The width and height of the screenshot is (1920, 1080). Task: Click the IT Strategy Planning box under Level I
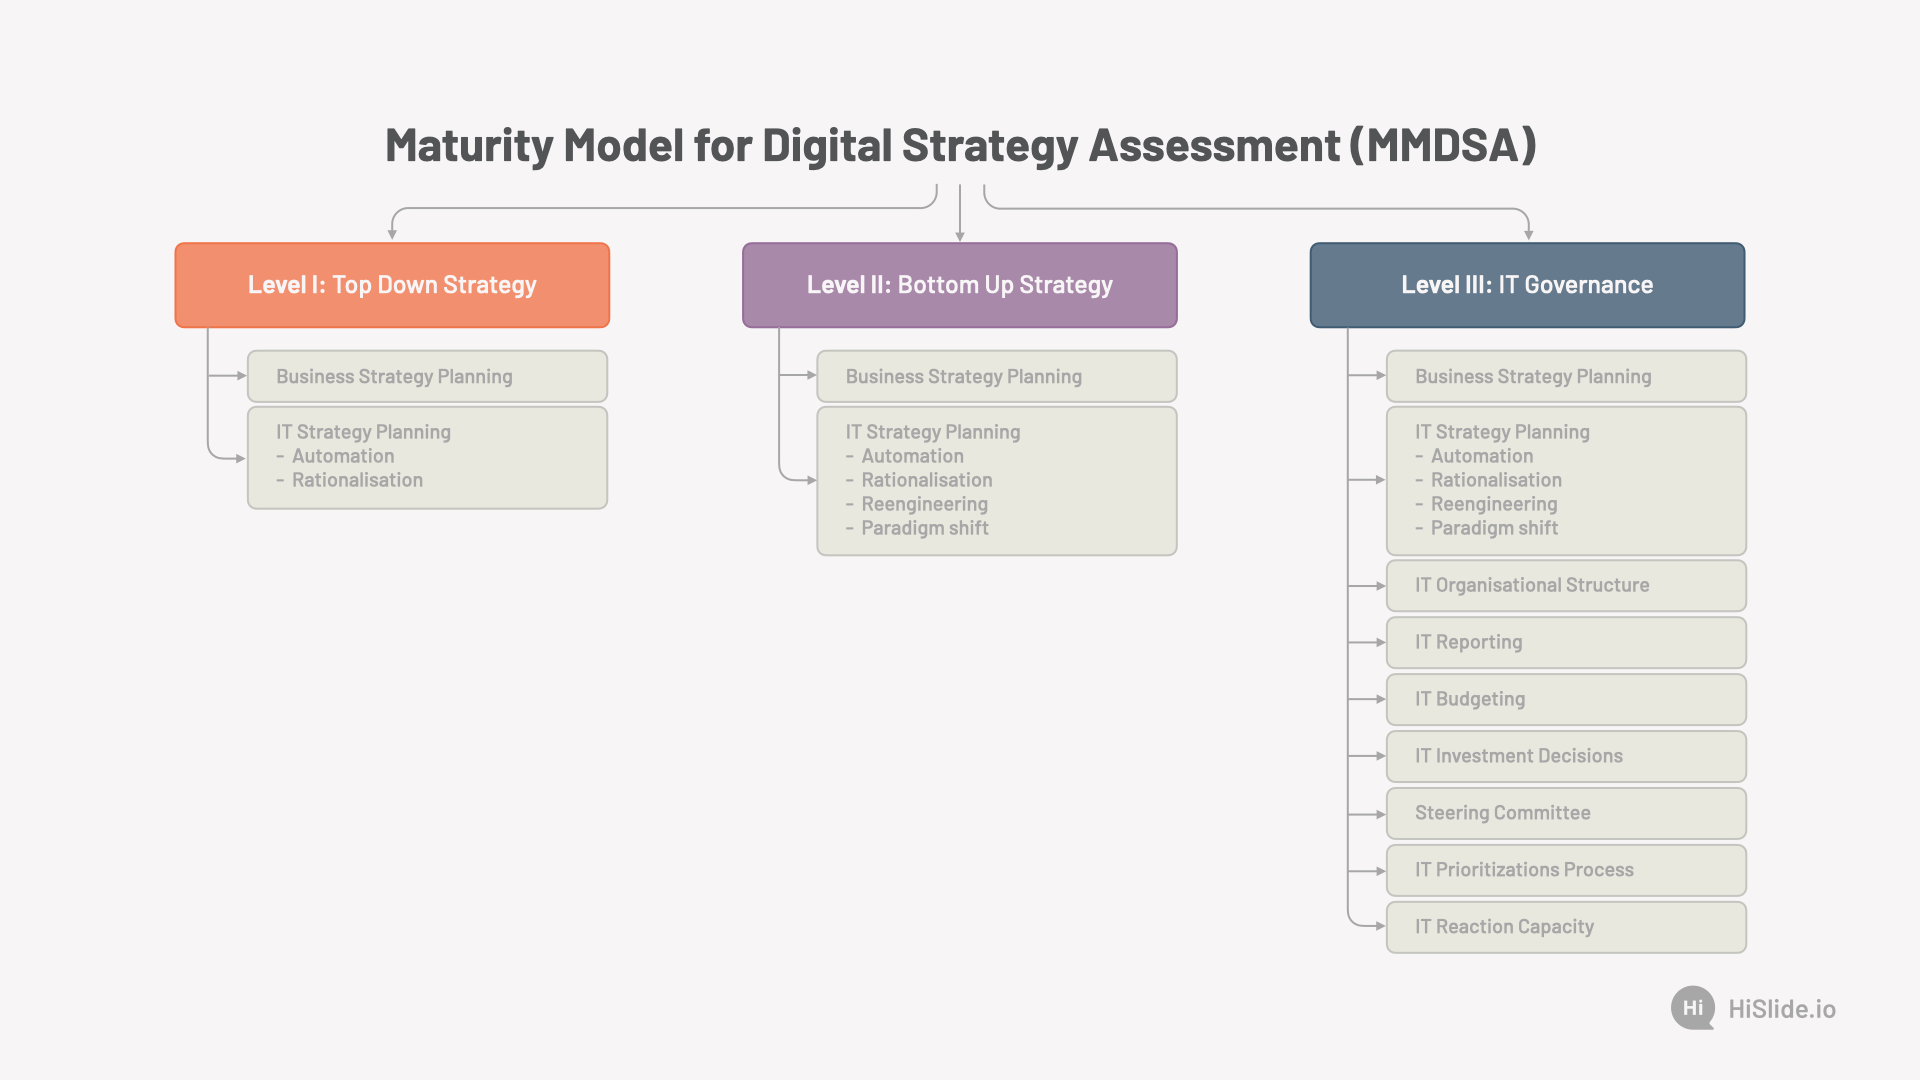[427, 458]
